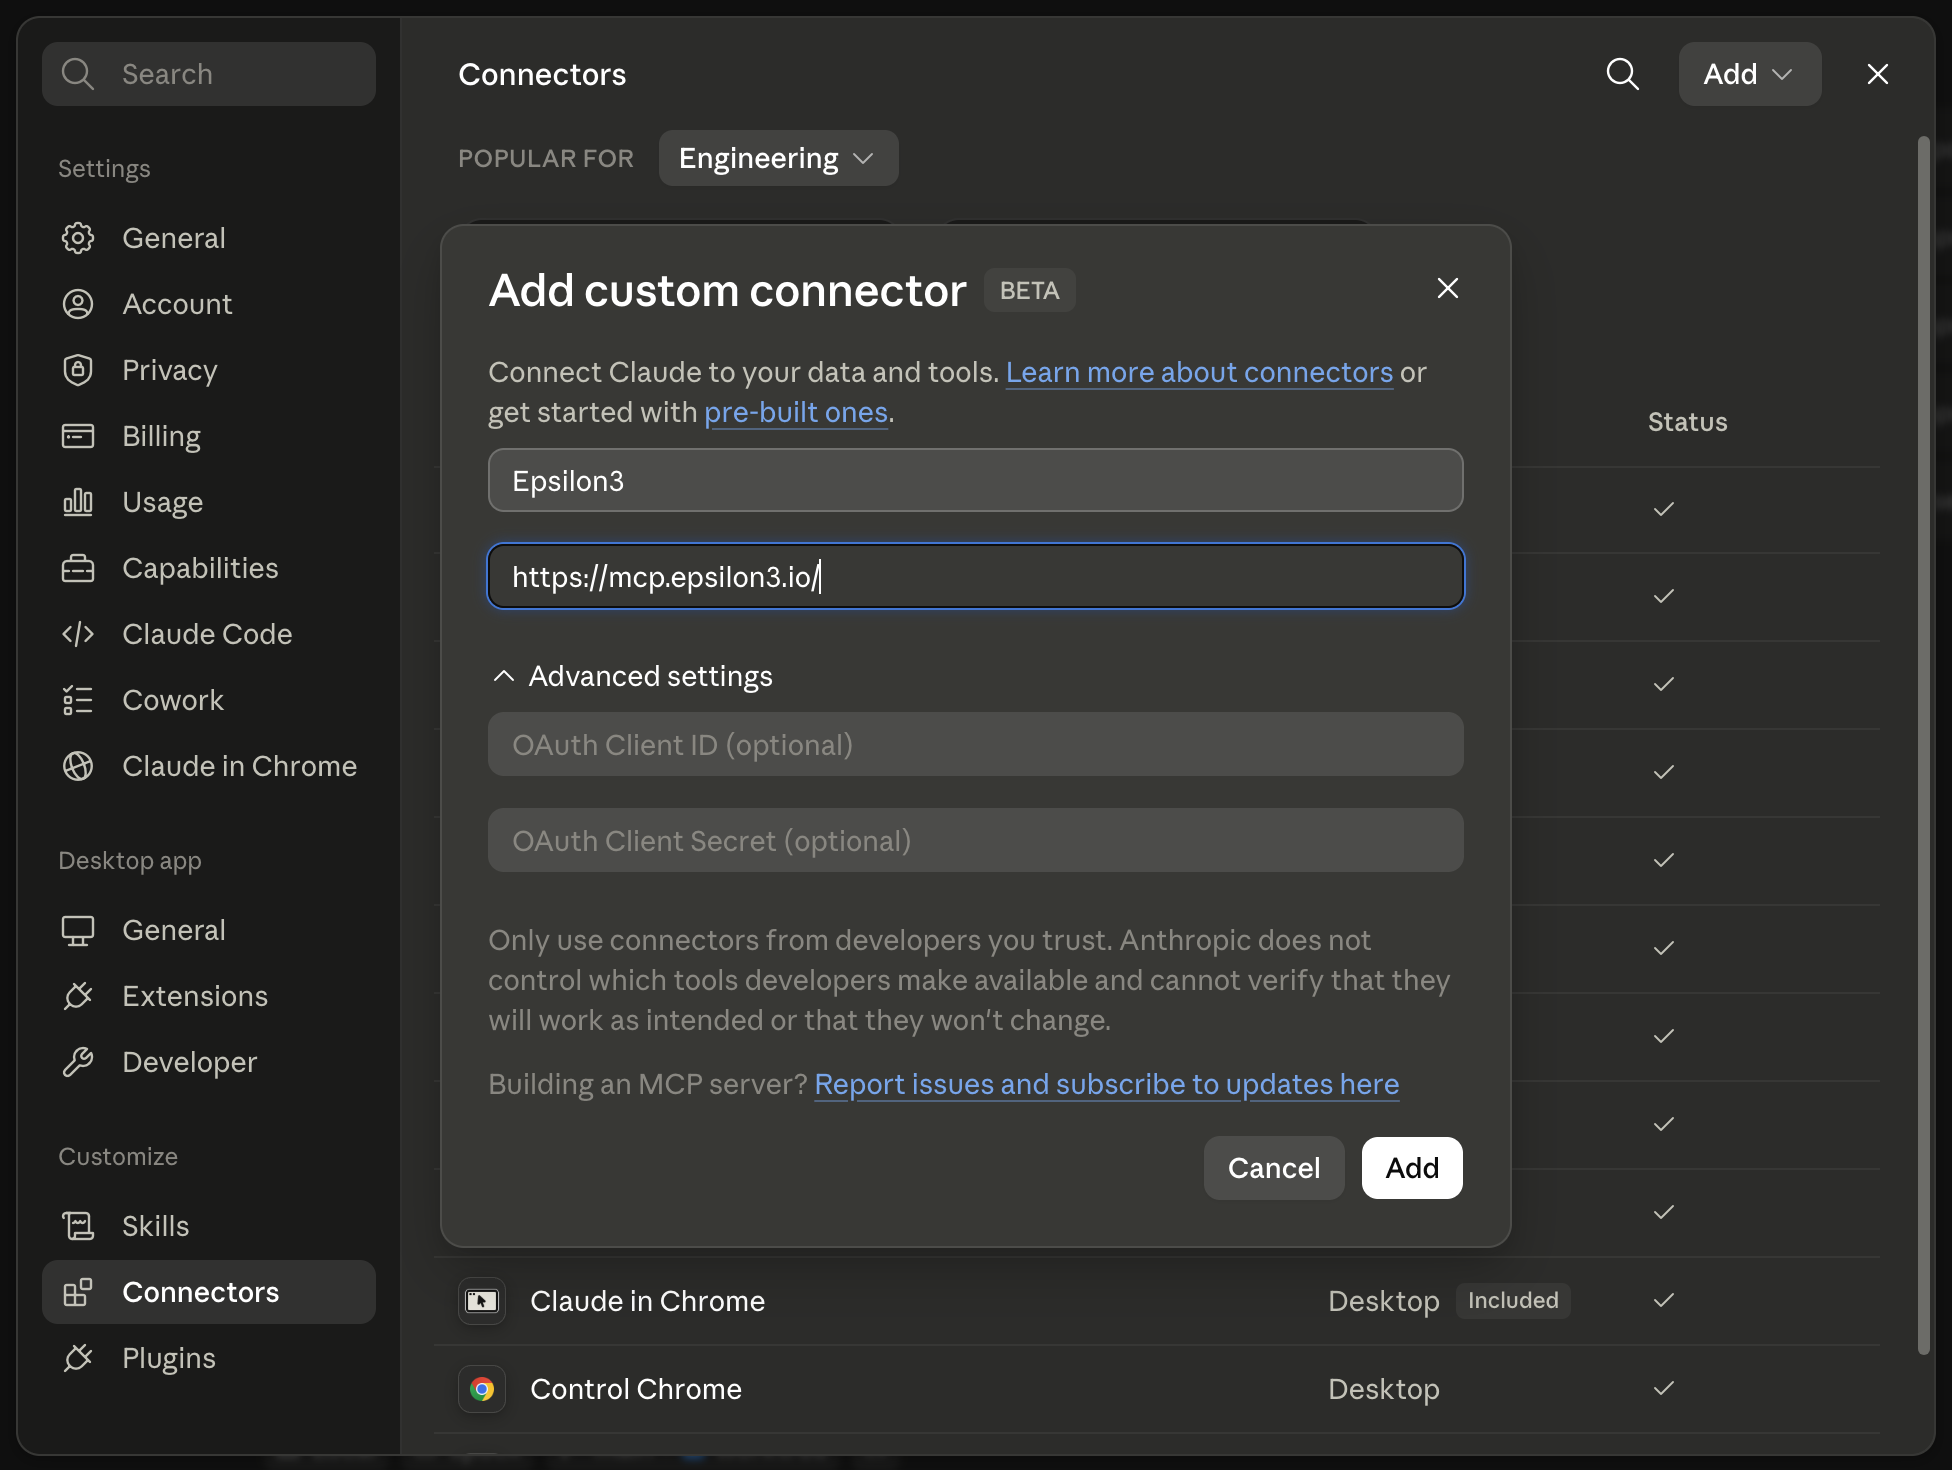Click the Skills scroll icon
1952x1470 pixels.
[78, 1226]
